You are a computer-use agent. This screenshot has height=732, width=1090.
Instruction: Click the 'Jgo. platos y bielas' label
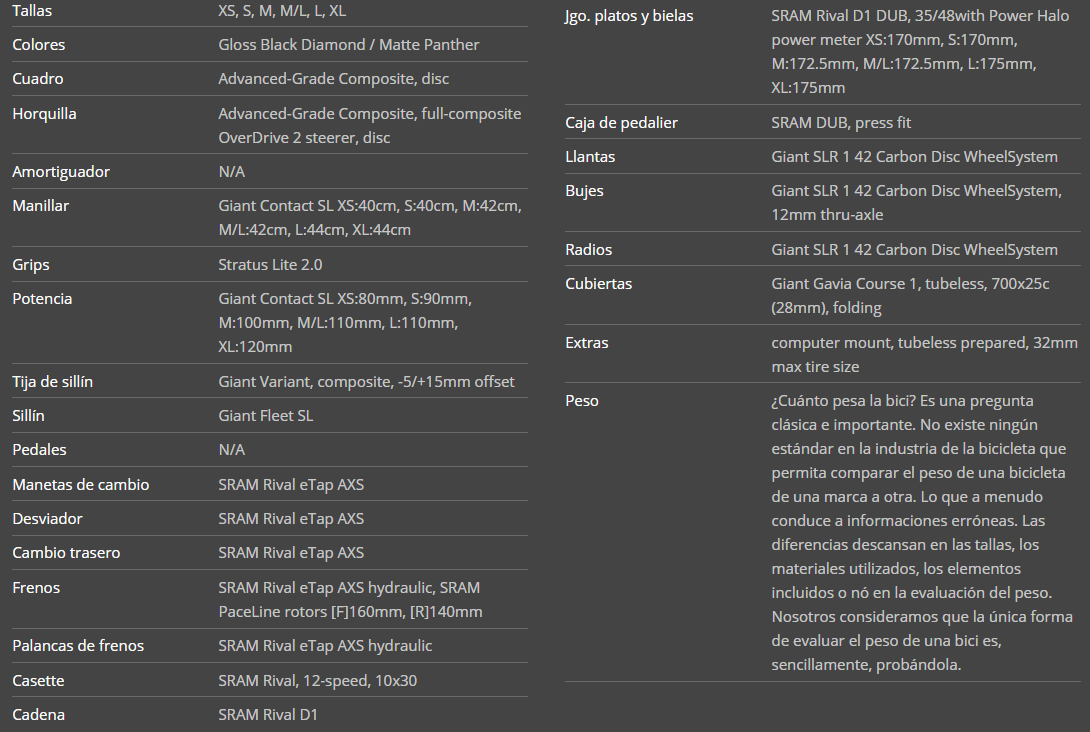[x=629, y=16]
